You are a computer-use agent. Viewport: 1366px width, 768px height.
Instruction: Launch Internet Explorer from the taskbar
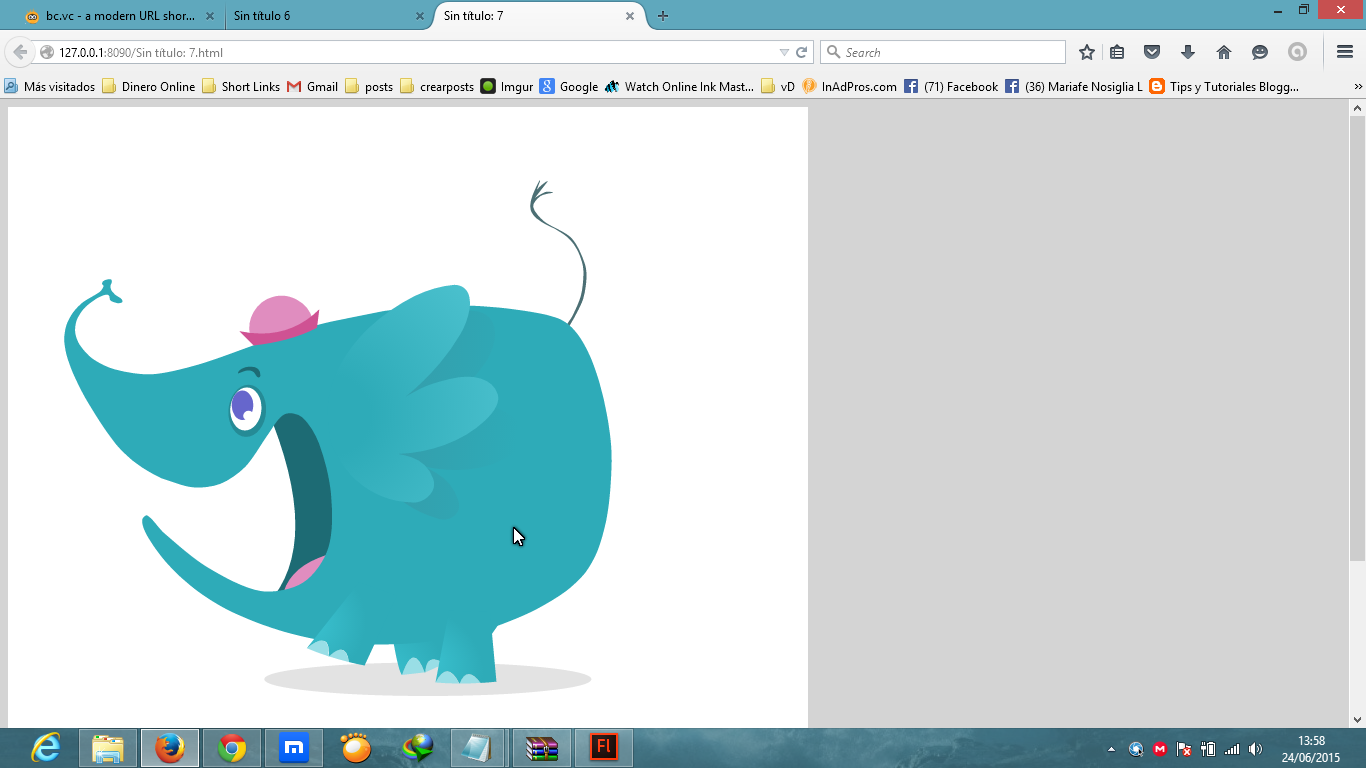pos(45,748)
